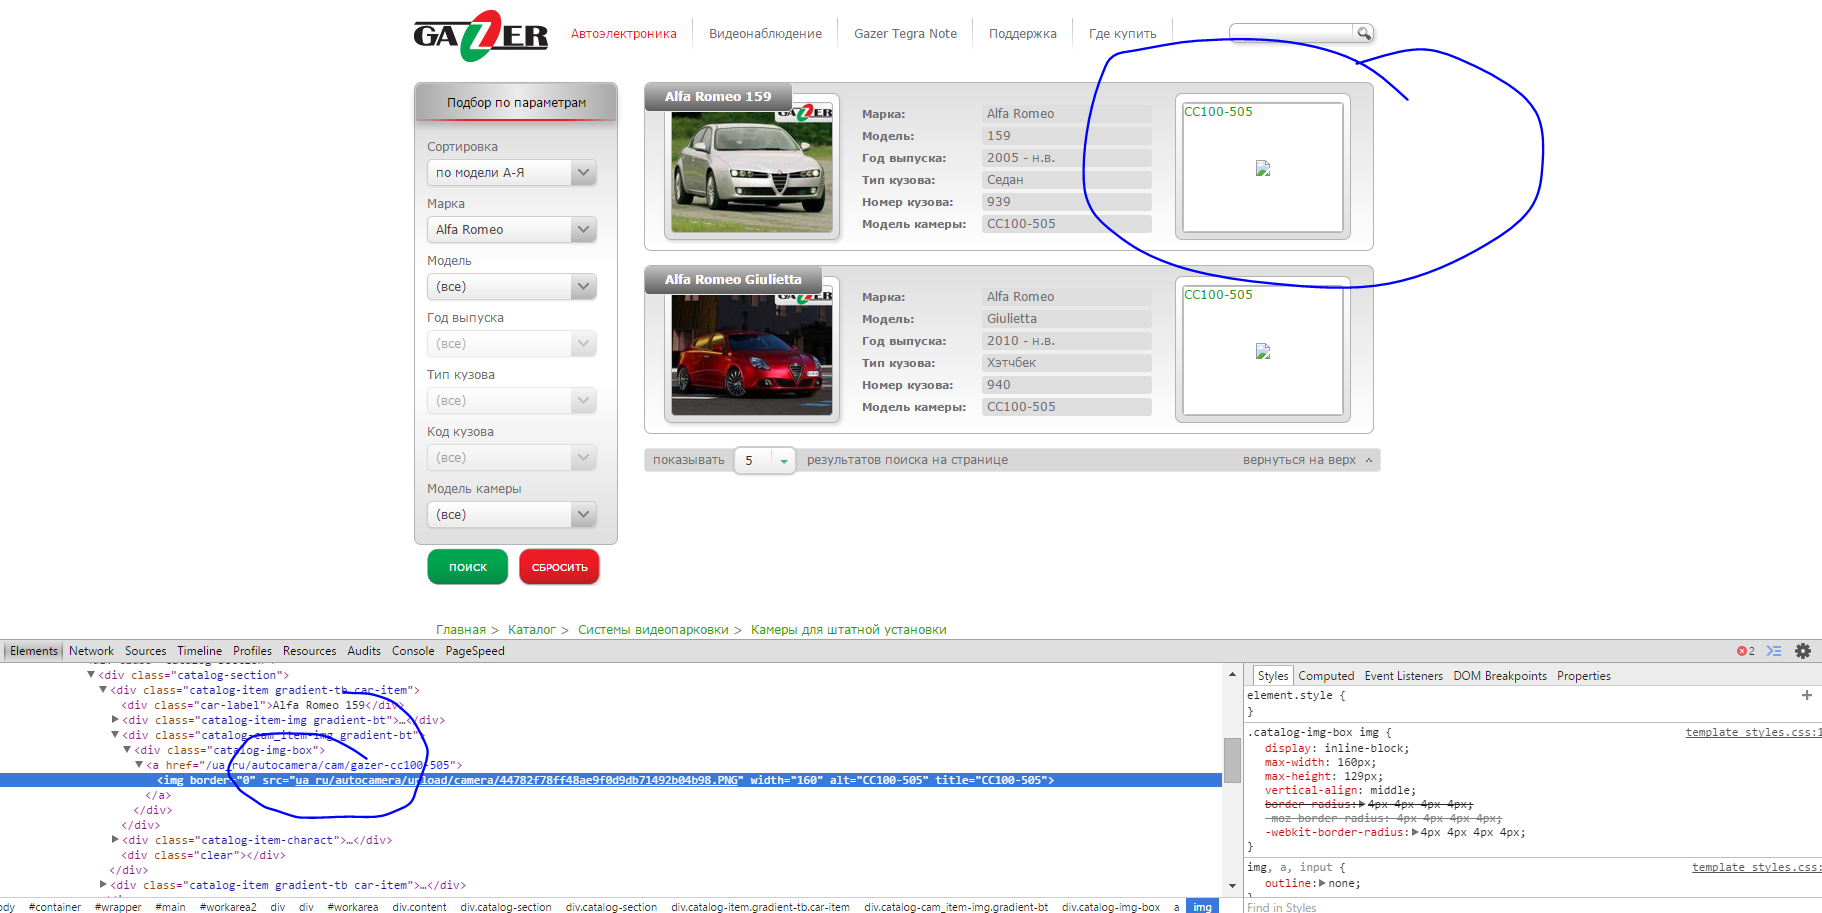The width and height of the screenshot is (1822, 913).
Task: Click the Главная breadcrumb link
Action: pos(461,630)
